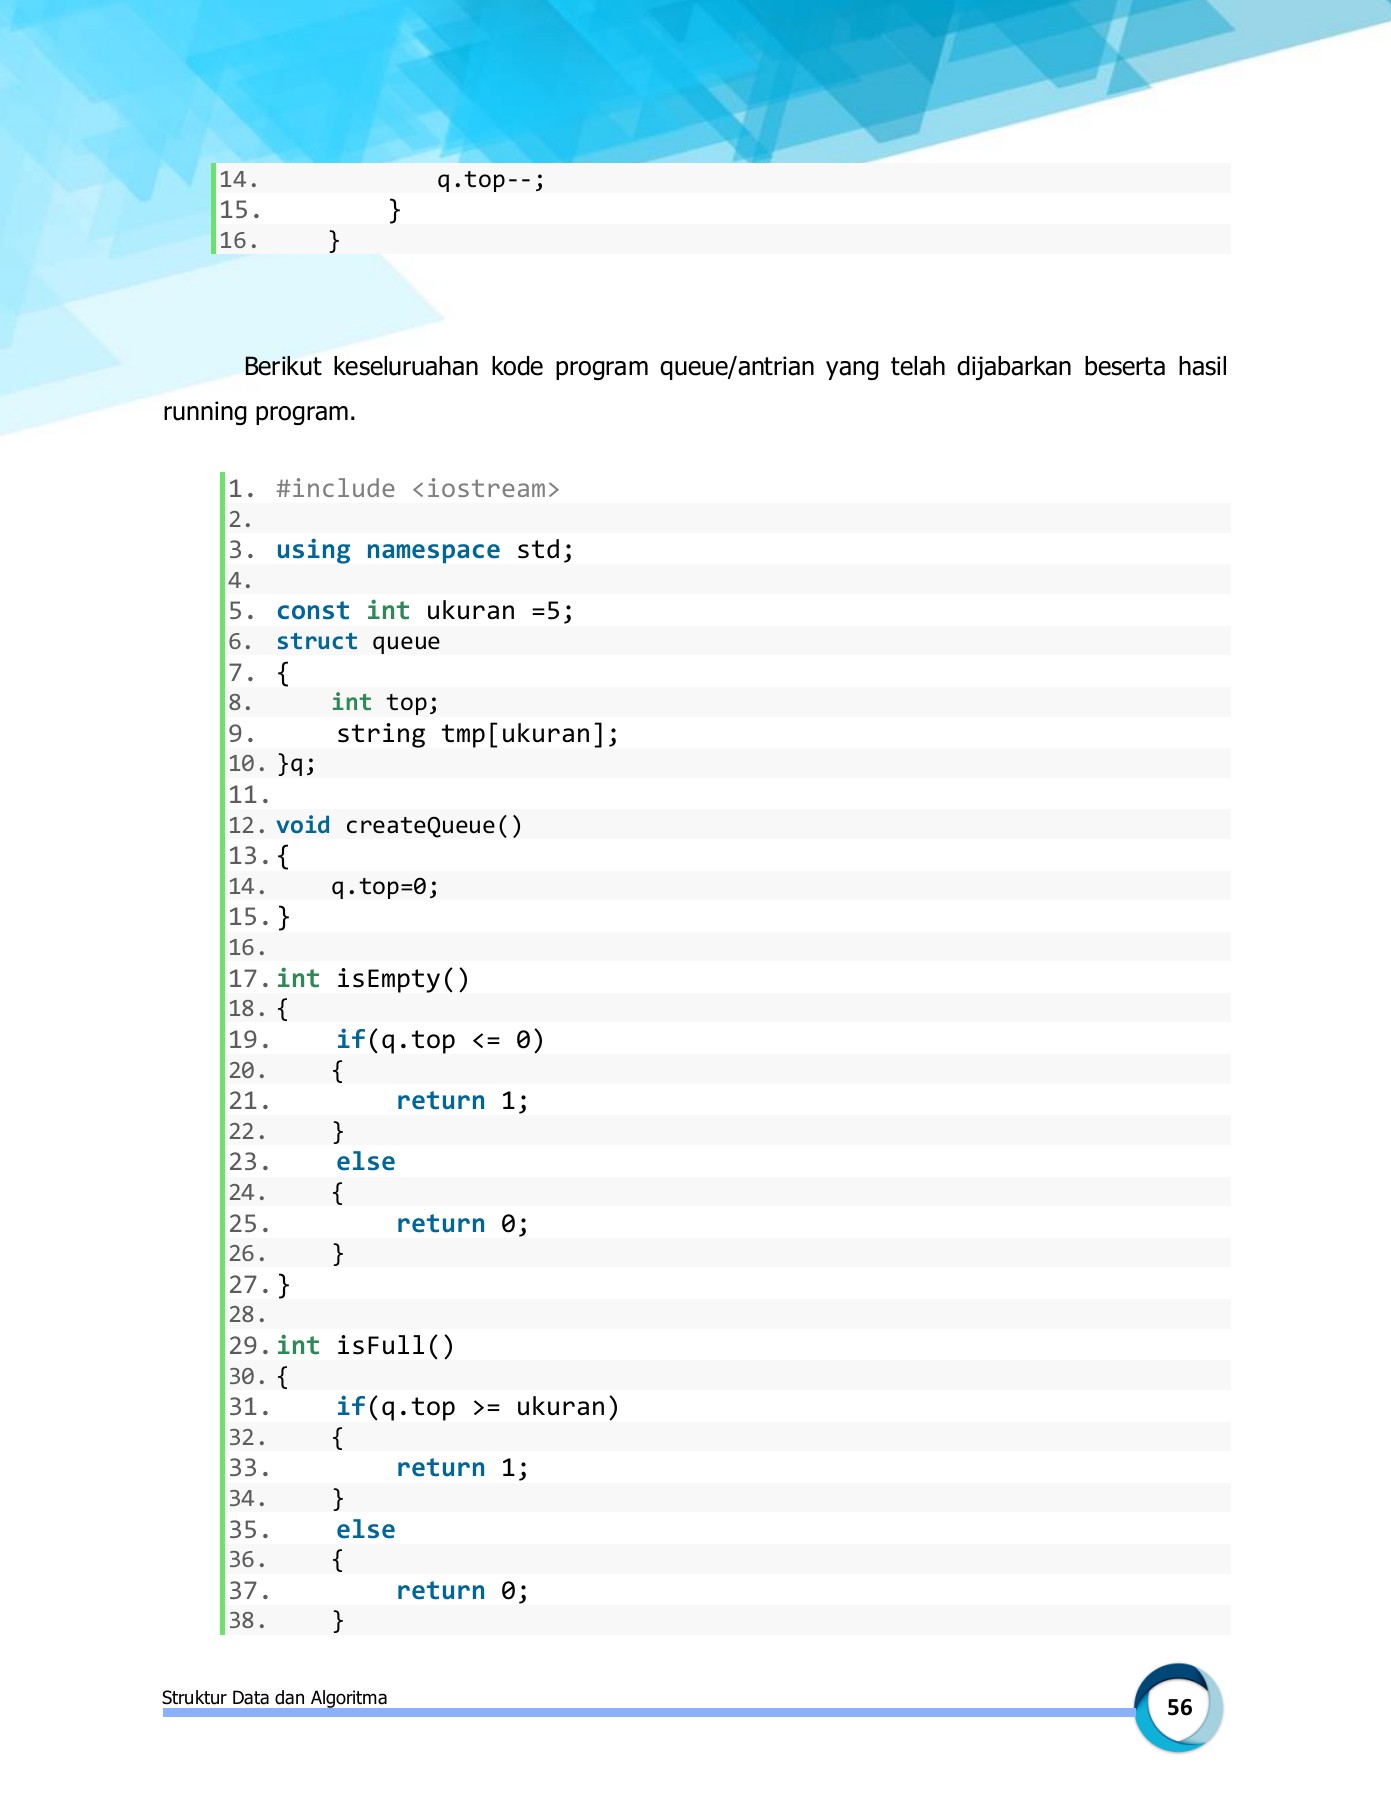
Task: Click the 'if(q.top <= 0)' condition
Action: (439, 1040)
